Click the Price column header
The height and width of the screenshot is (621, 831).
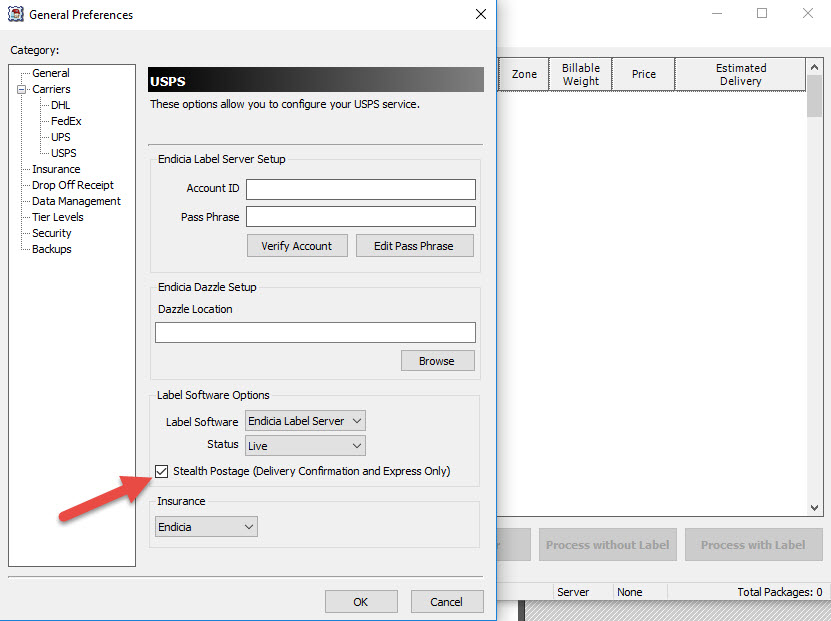point(643,74)
